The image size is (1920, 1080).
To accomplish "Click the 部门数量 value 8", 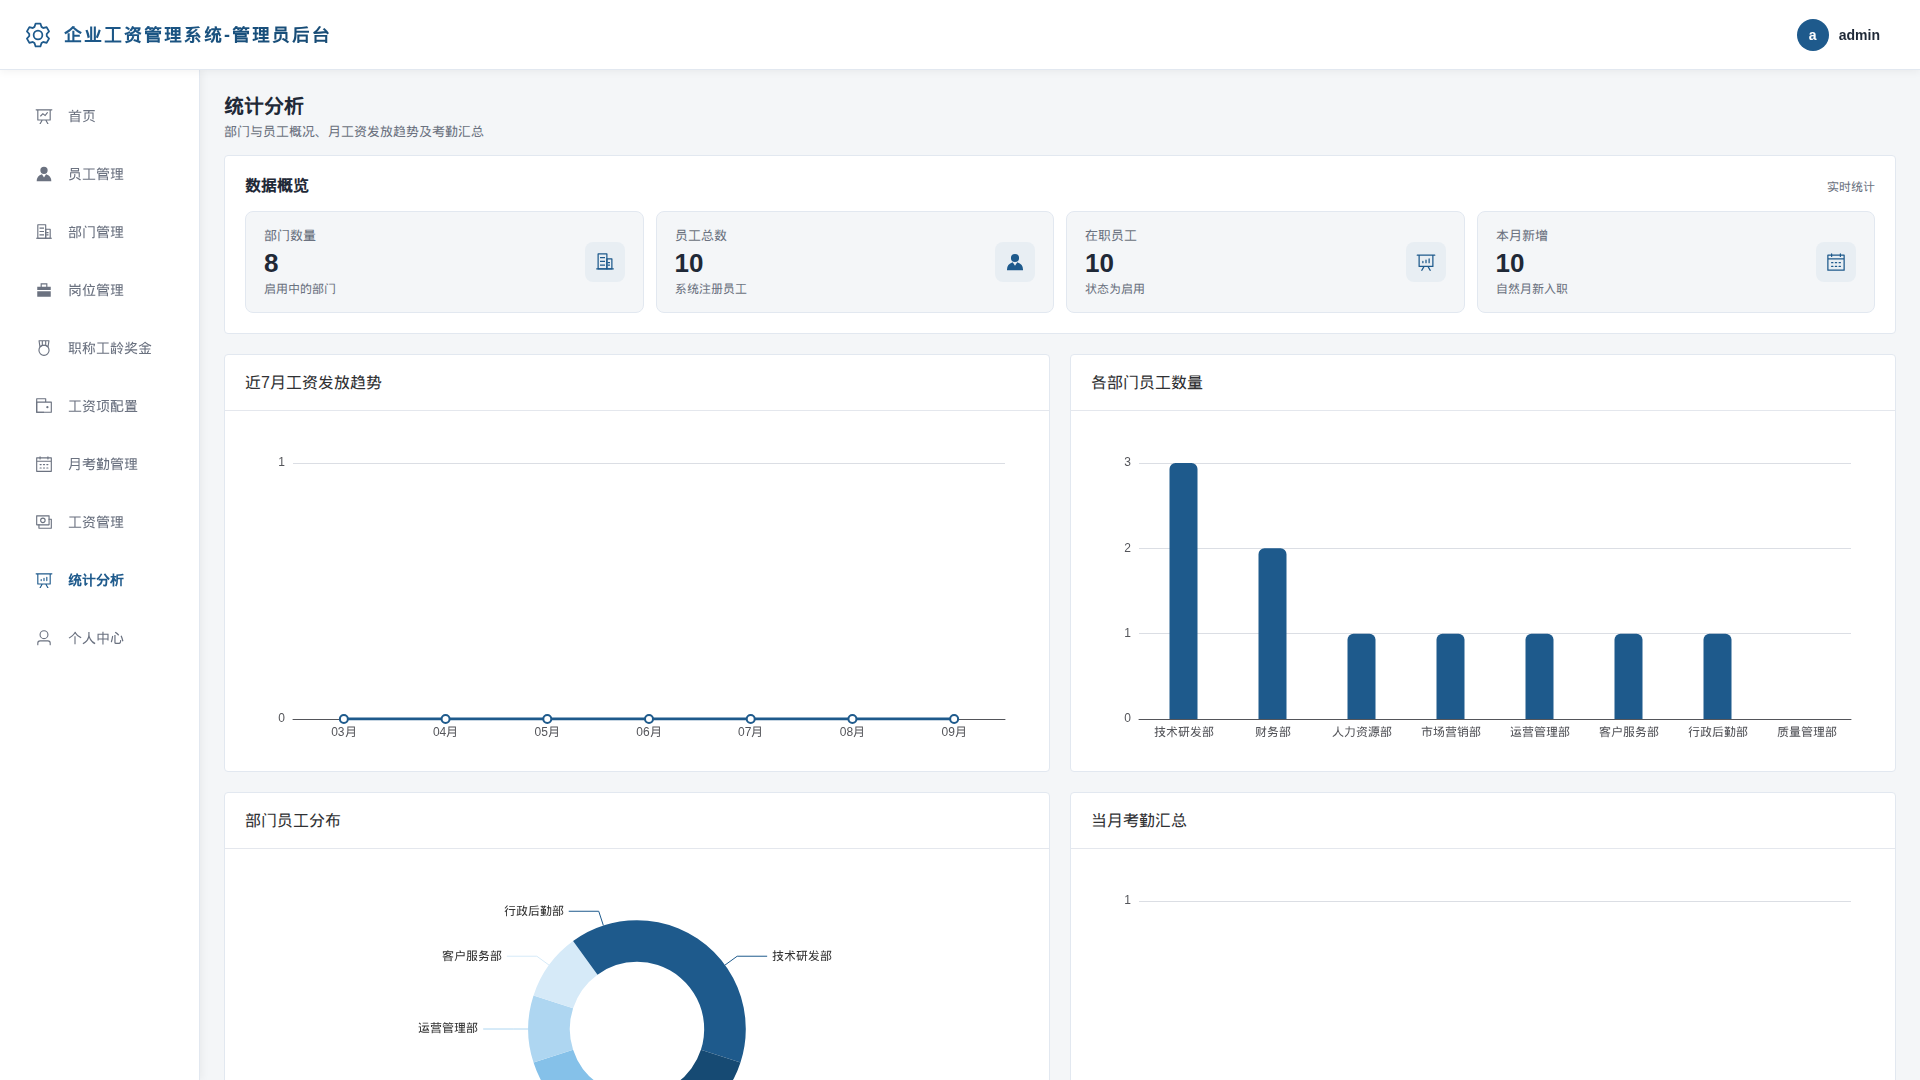I will 271,263.
